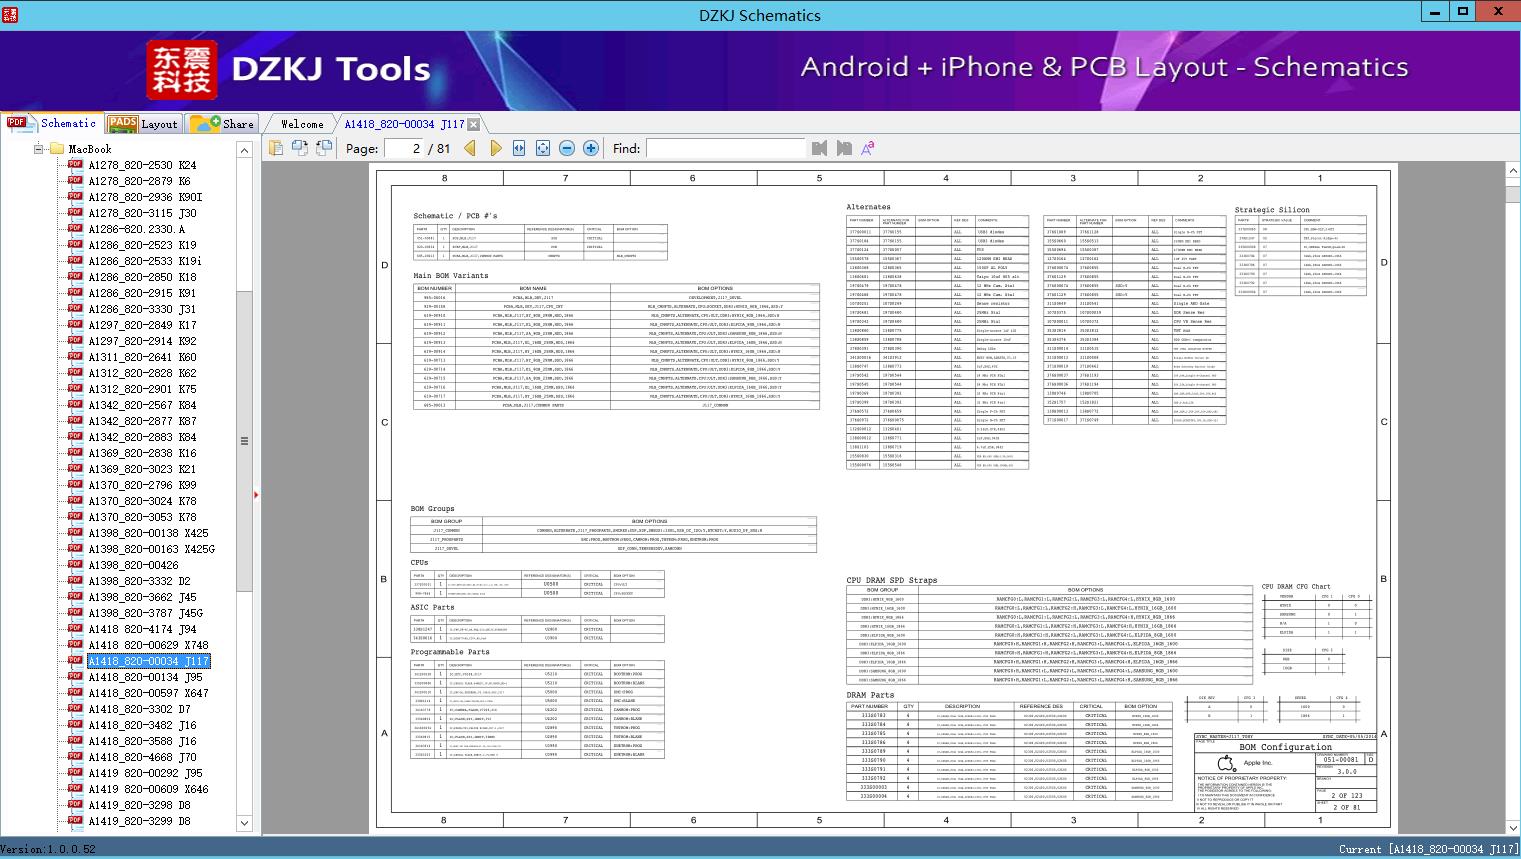Open A1278_820-3115 J30 schematic
Viewport: 1521px width, 859px height.
click(x=142, y=213)
